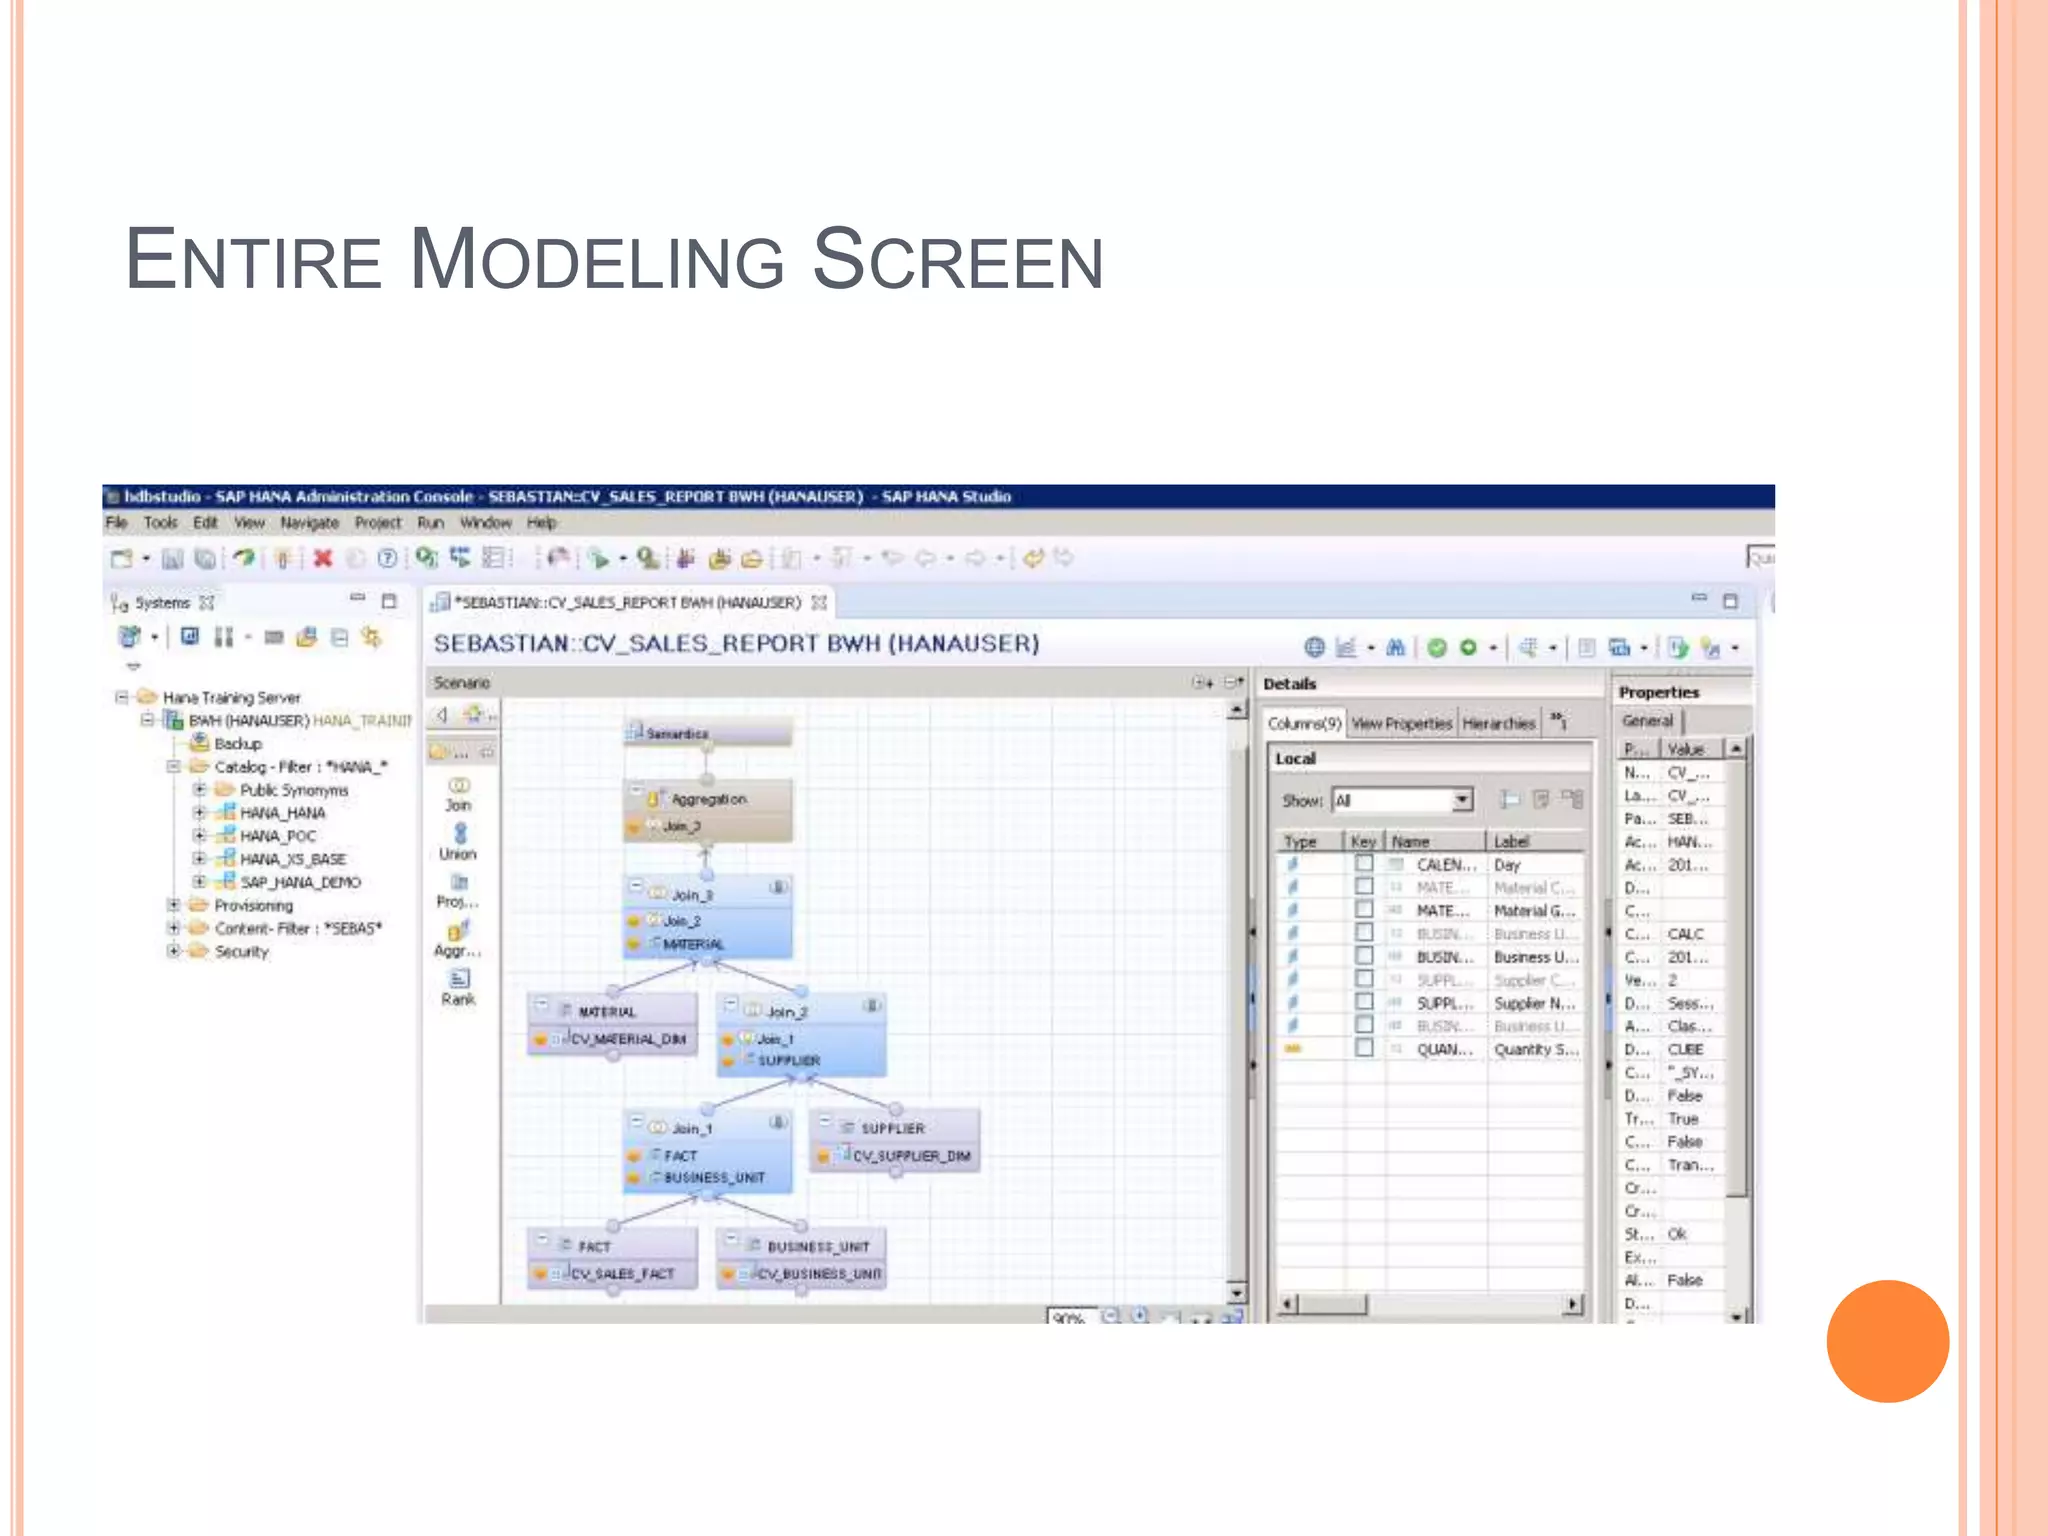This screenshot has width=2048, height=1536.
Task: Toggle Key checkbox for Material C... row
Action: (1363, 886)
